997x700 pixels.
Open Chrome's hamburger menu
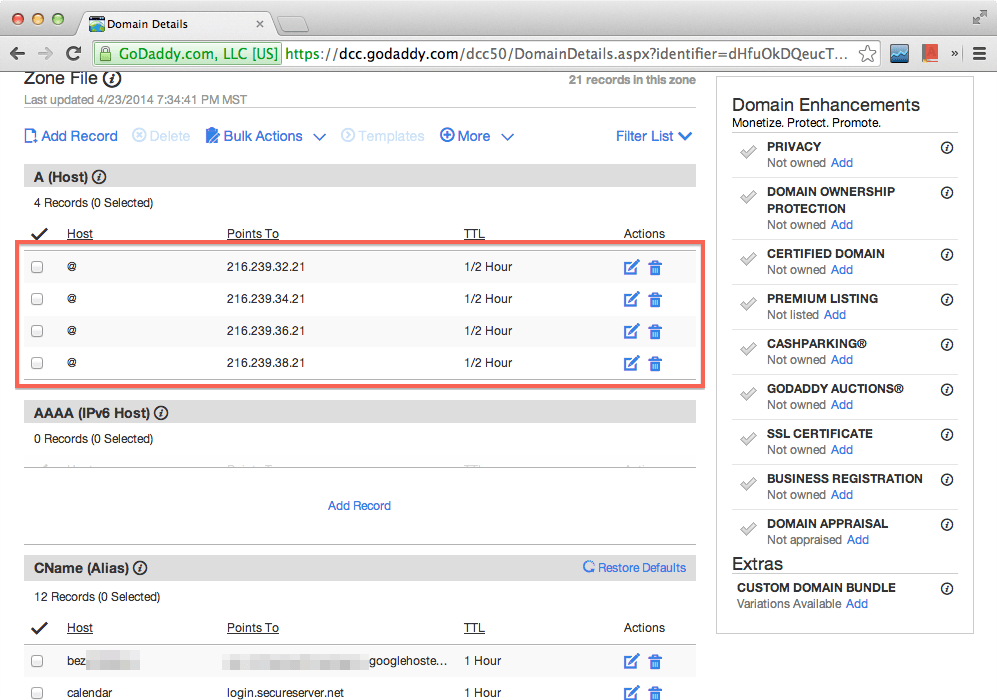979,53
